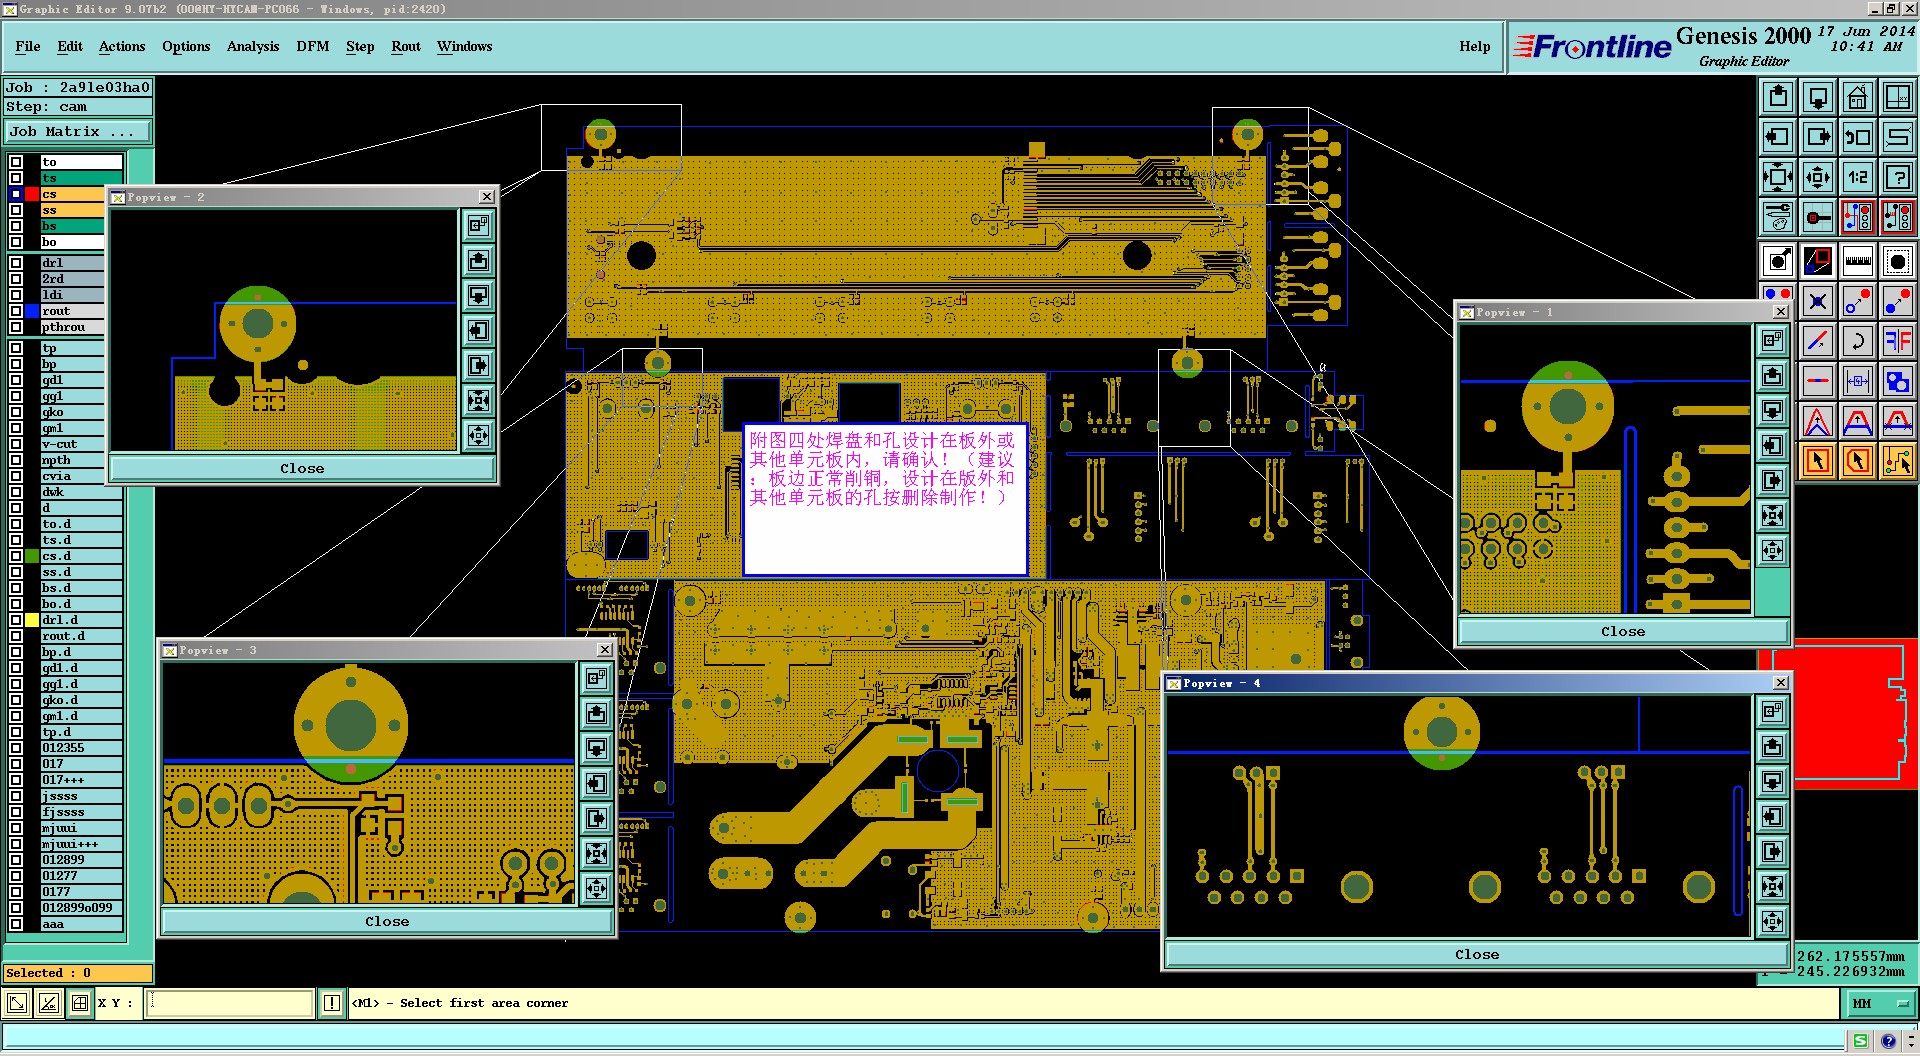1920x1056 pixels.
Task: Select layer name 'gko.d' in list
Action: [x=81, y=700]
